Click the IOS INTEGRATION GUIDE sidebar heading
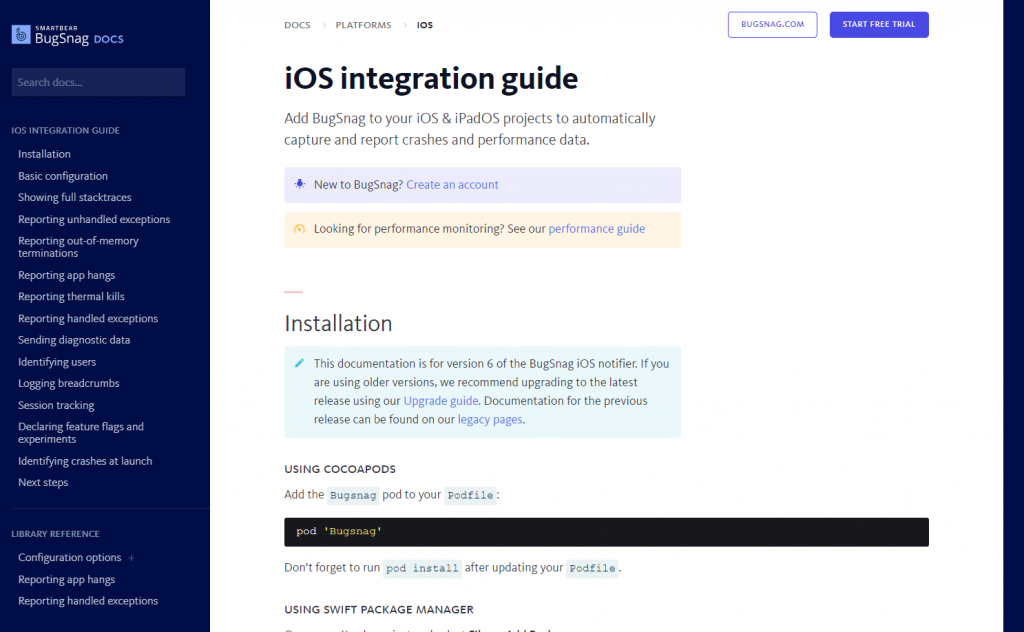1024x632 pixels. point(65,131)
